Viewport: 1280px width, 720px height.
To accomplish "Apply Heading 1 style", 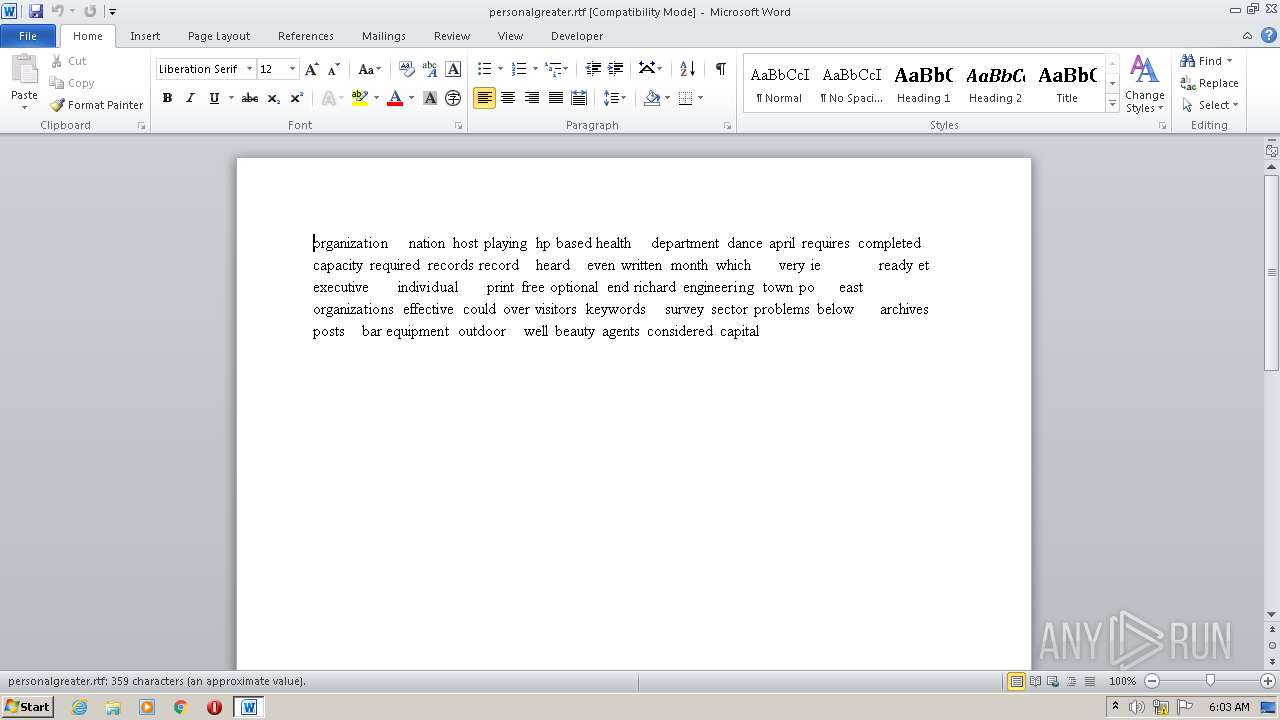I will (923, 83).
